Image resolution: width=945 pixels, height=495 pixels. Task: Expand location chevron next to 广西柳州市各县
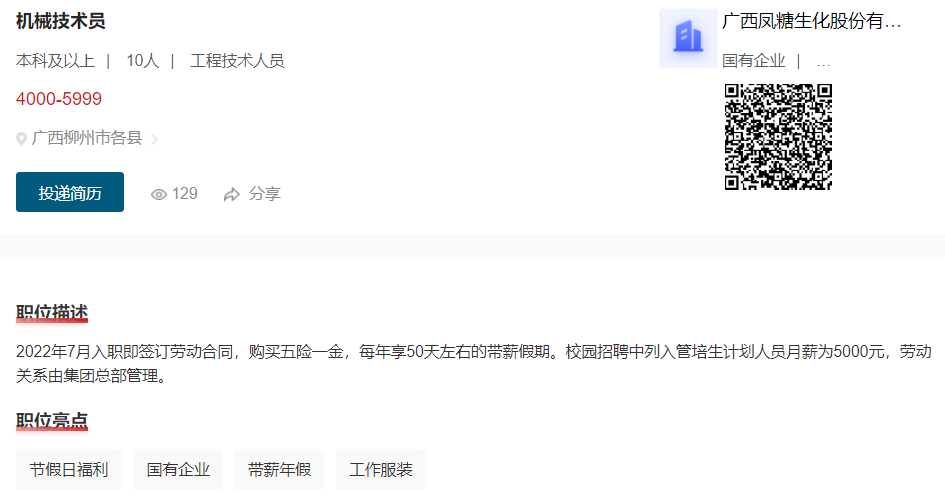(154, 139)
